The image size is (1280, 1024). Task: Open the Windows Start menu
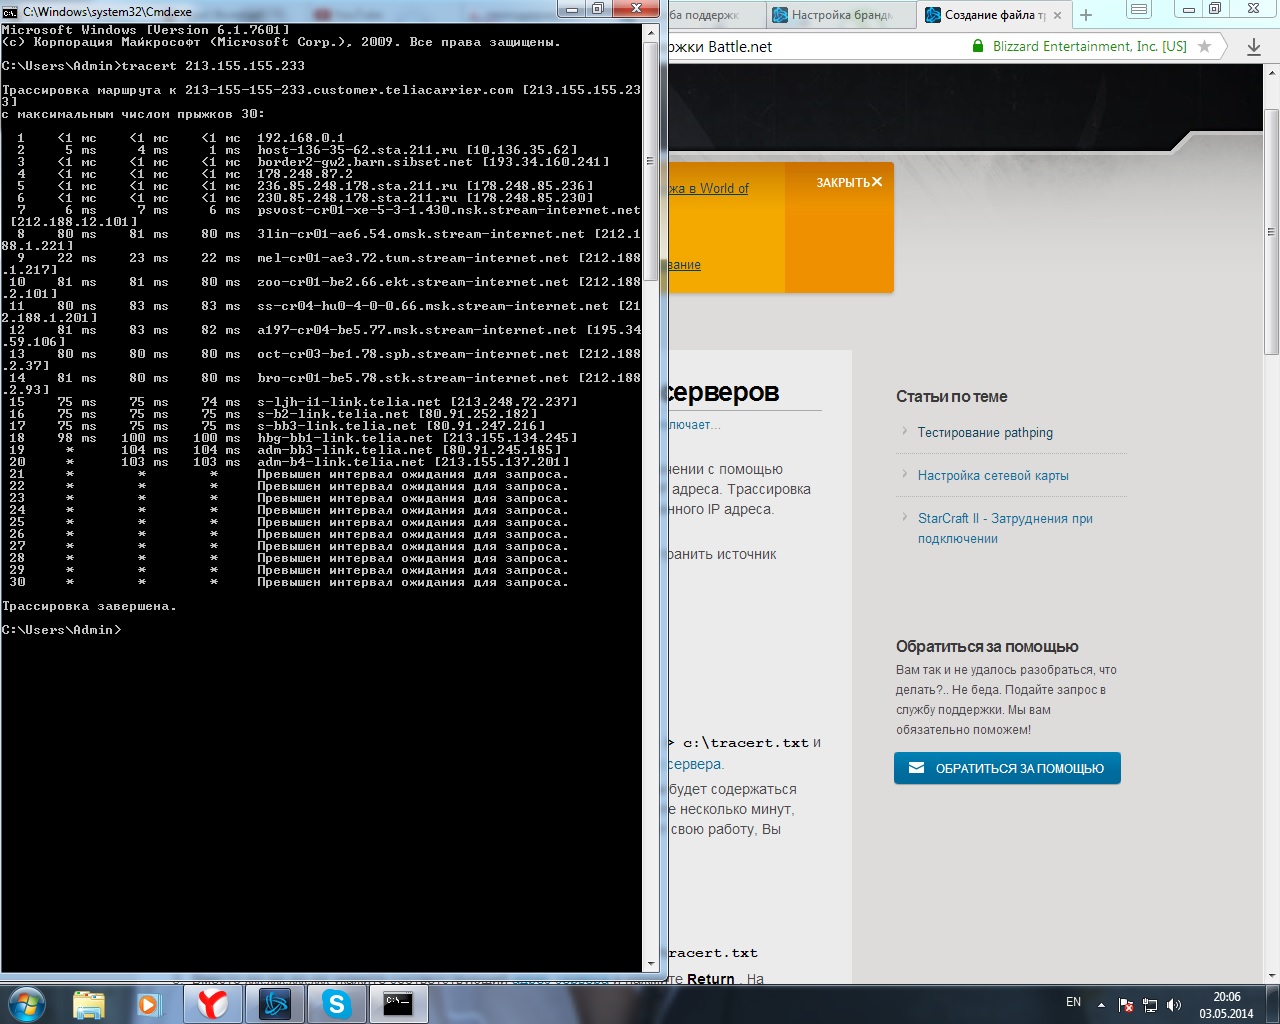27,1003
